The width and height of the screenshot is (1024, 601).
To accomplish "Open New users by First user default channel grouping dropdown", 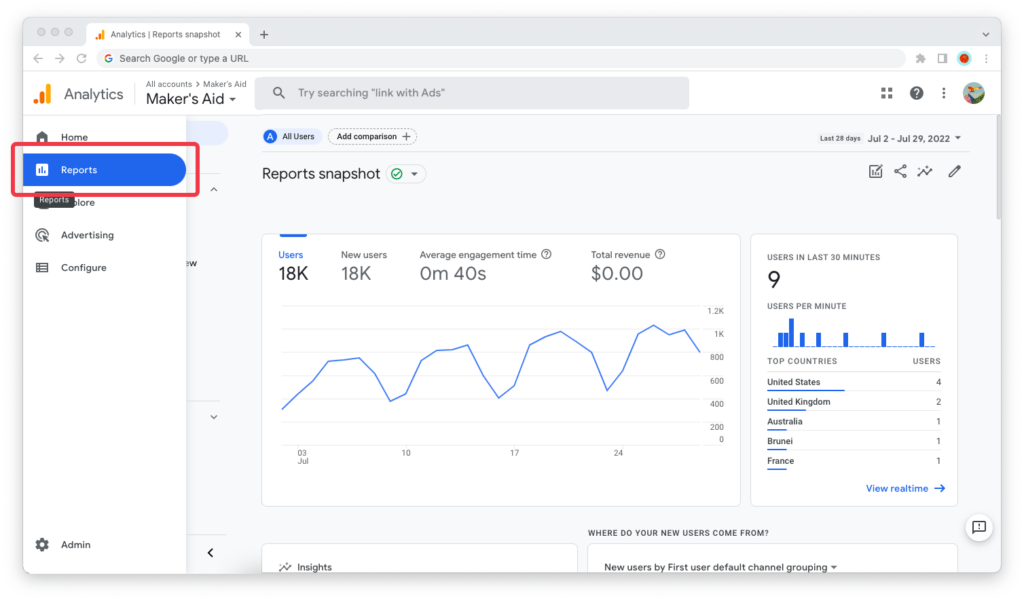I will pos(720,567).
